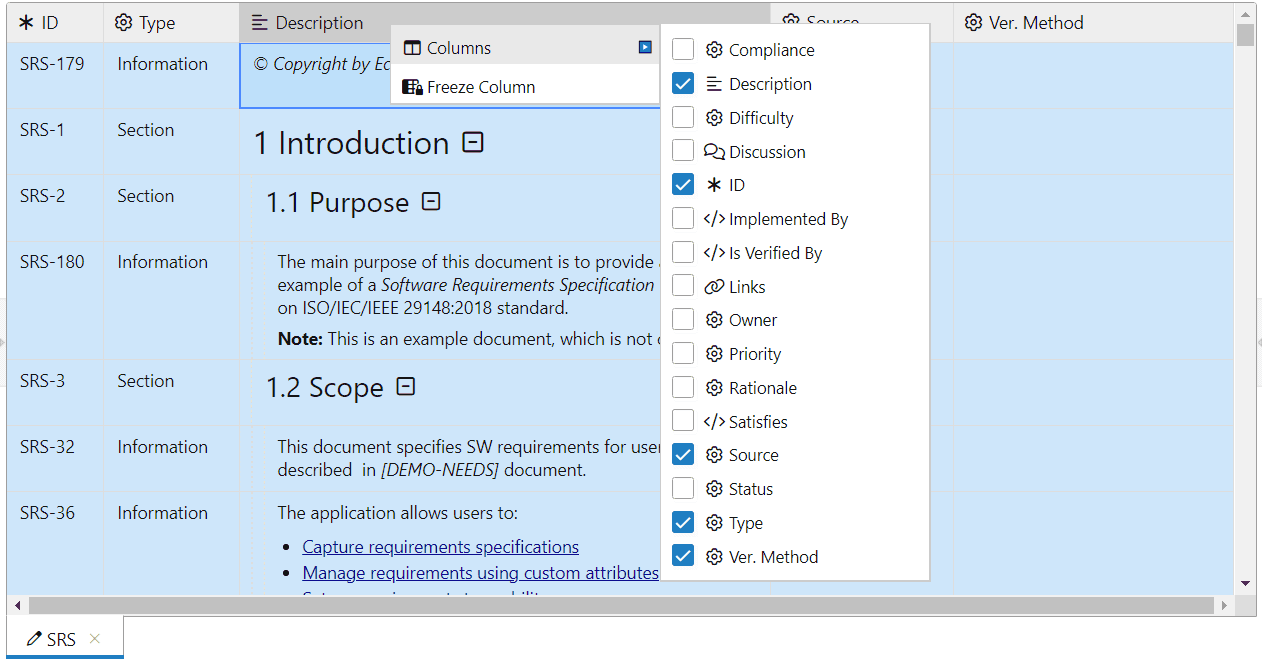Click the Ver. Method column header
Image resolution: width=1262 pixels, height=661 pixels.
[1093, 22]
